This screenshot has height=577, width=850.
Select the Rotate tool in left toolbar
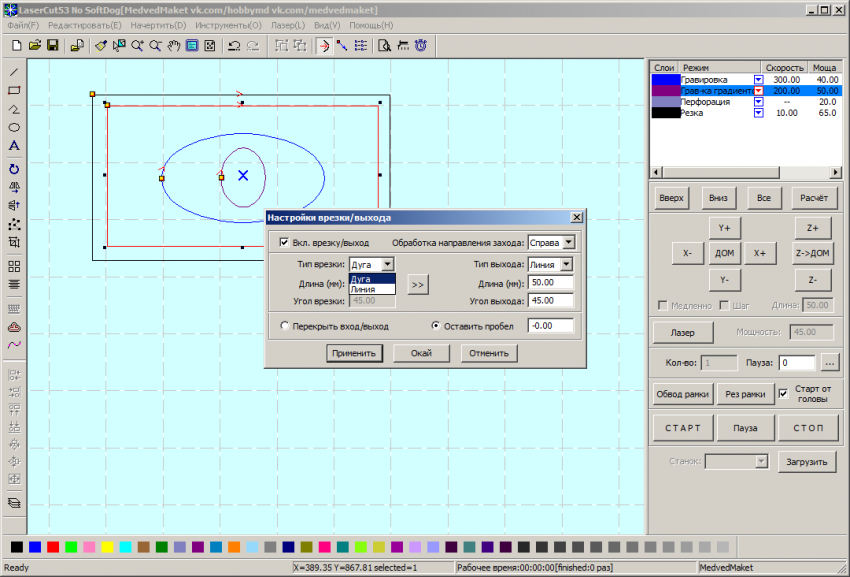pyautogui.click(x=14, y=168)
